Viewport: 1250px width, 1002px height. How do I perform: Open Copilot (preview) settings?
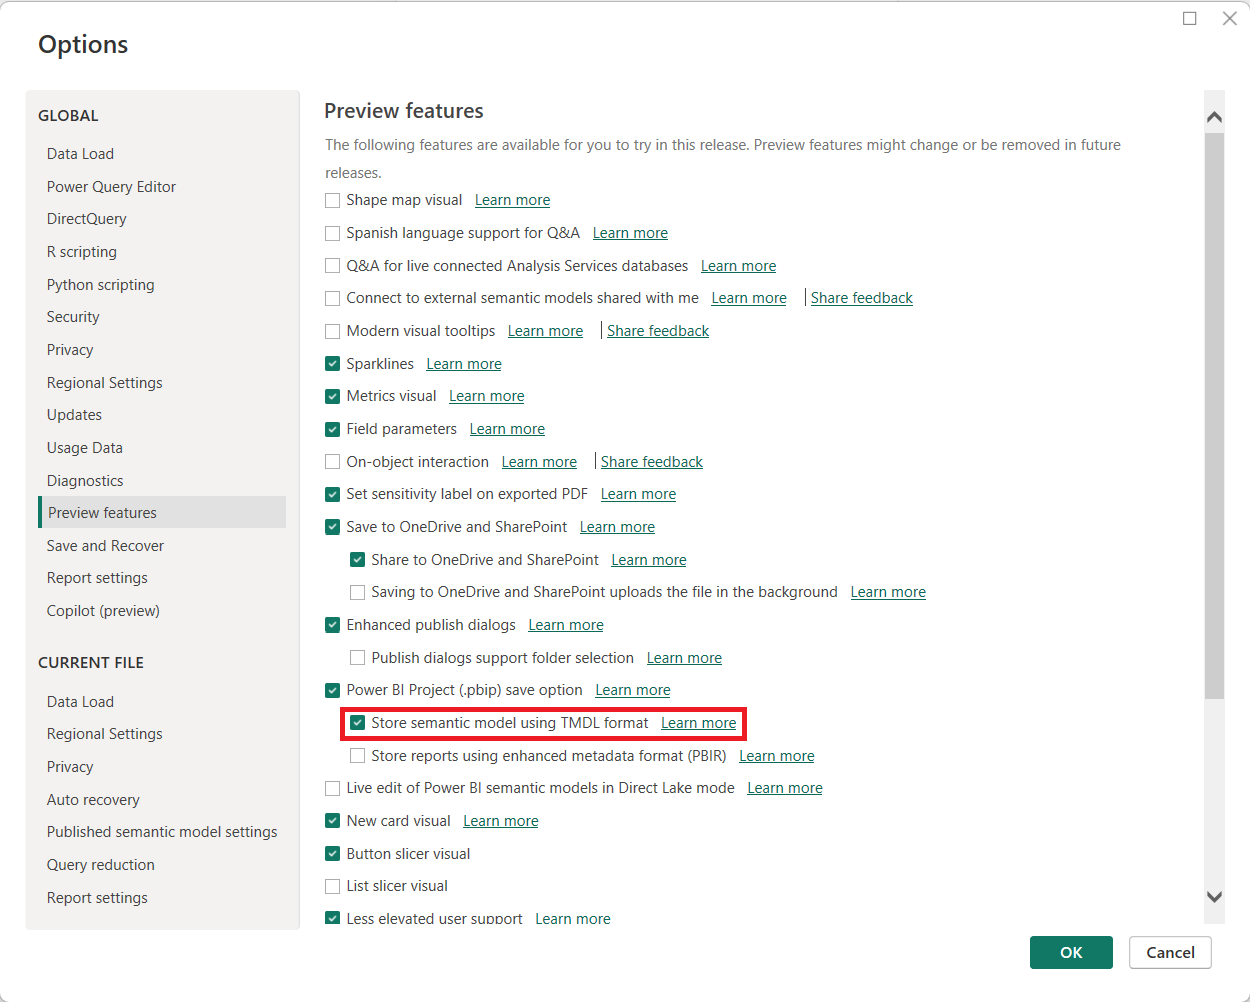tap(103, 611)
